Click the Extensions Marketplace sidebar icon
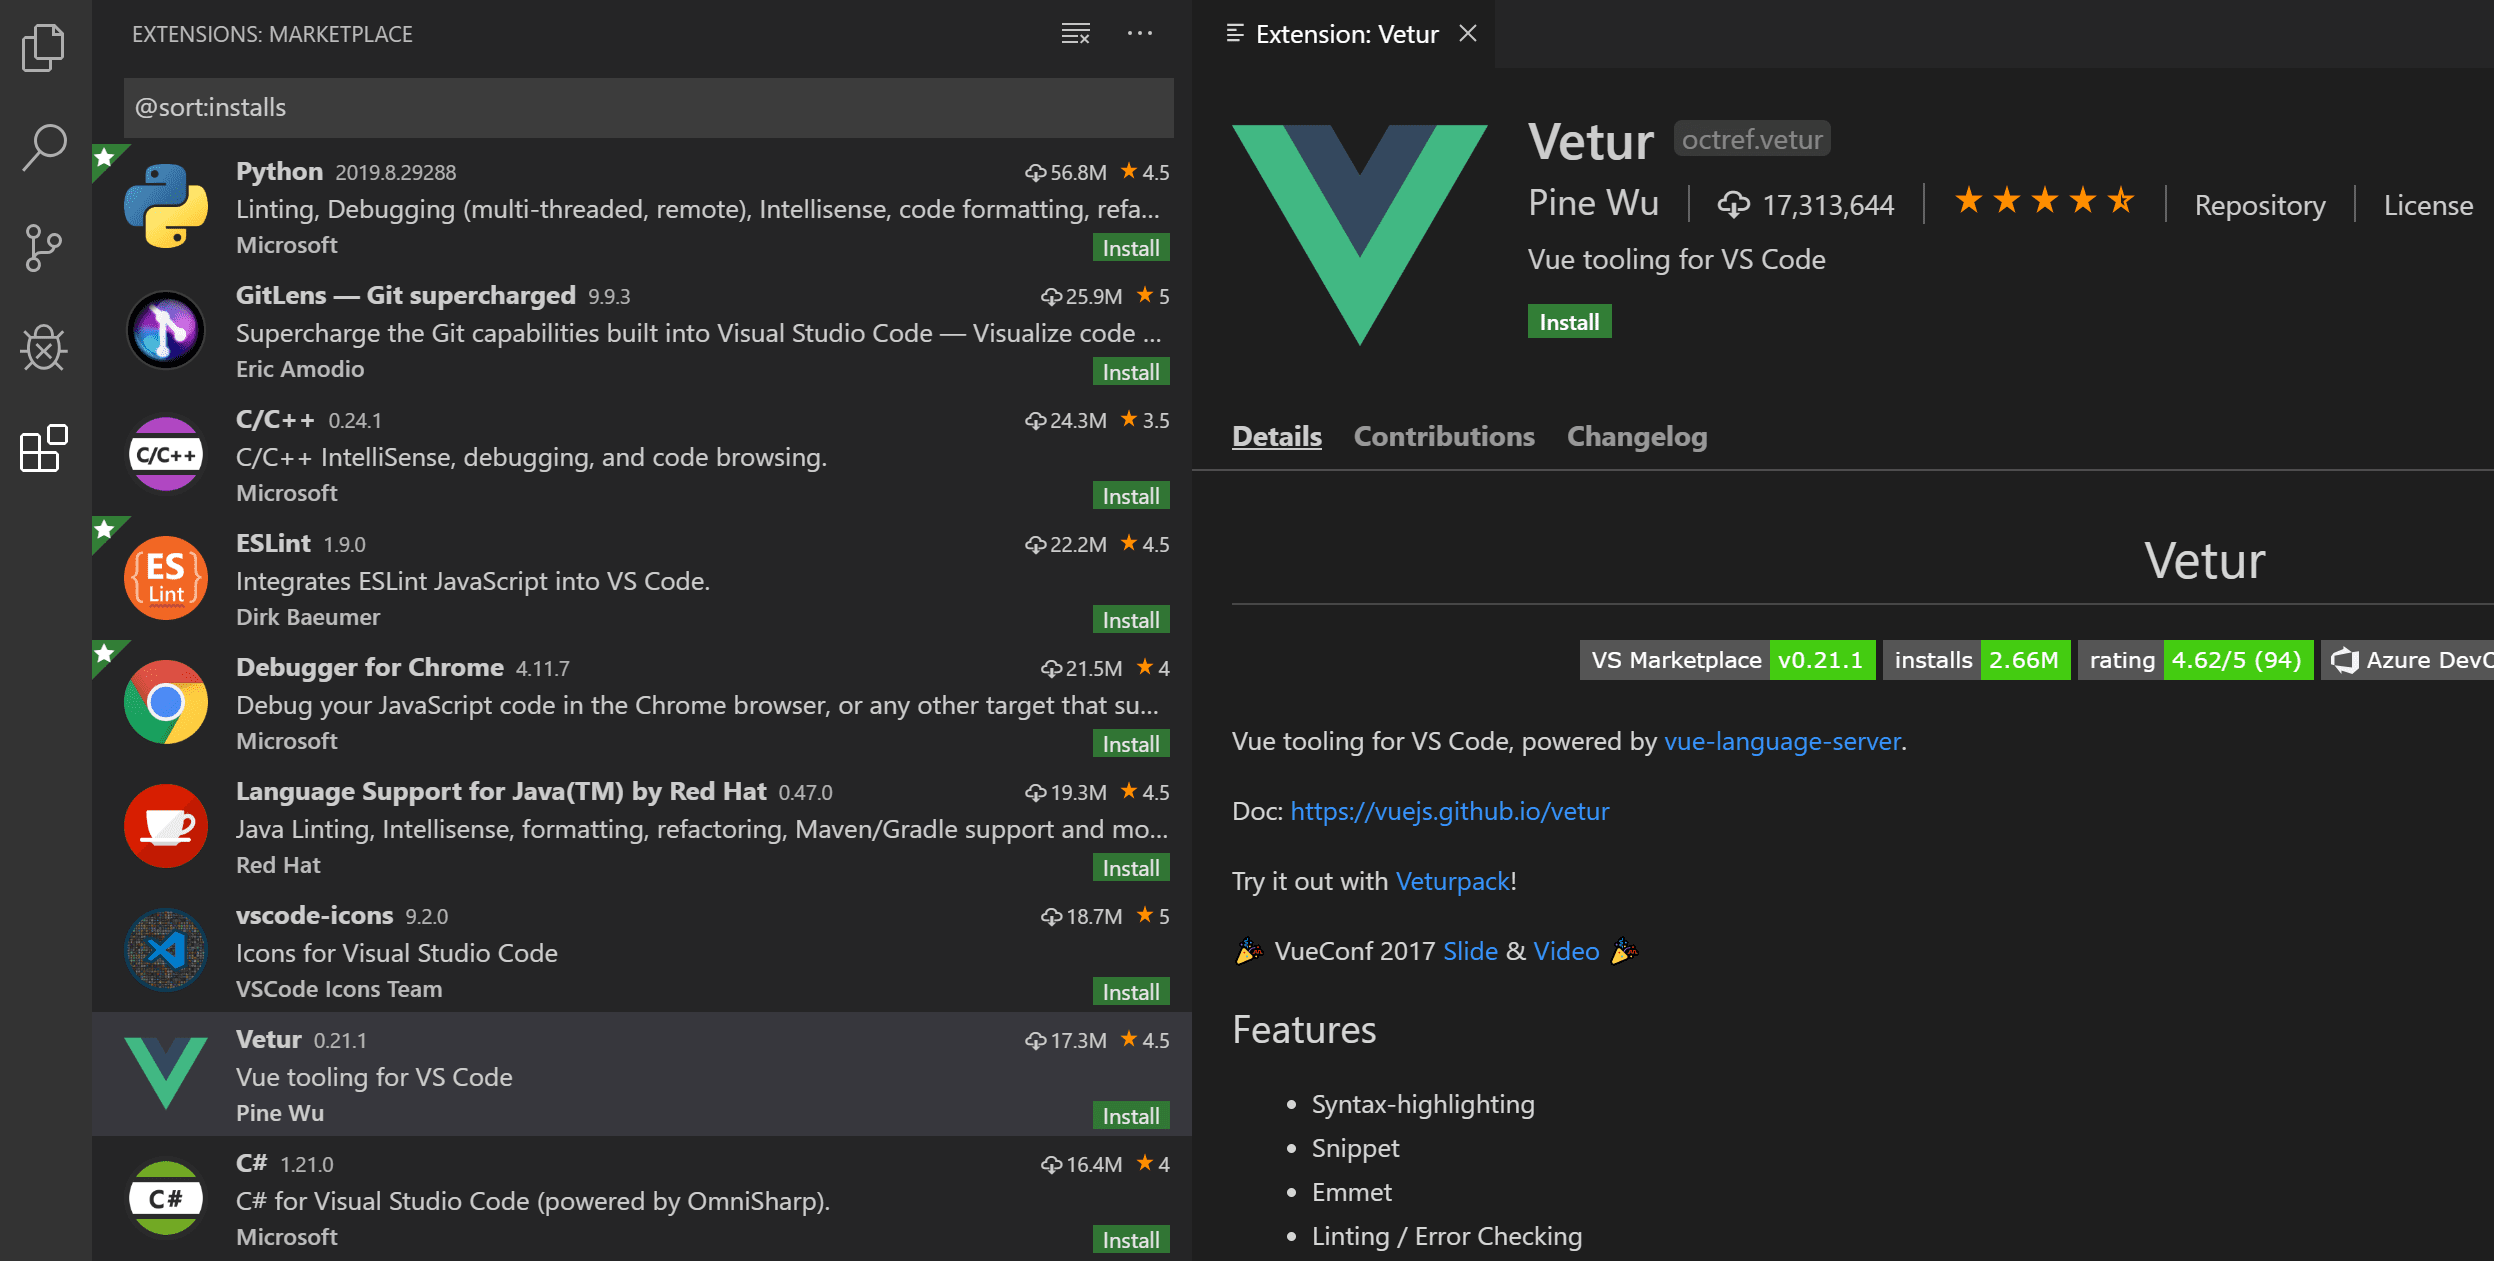Viewport: 2494px width, 1261px height. point(43,450)
